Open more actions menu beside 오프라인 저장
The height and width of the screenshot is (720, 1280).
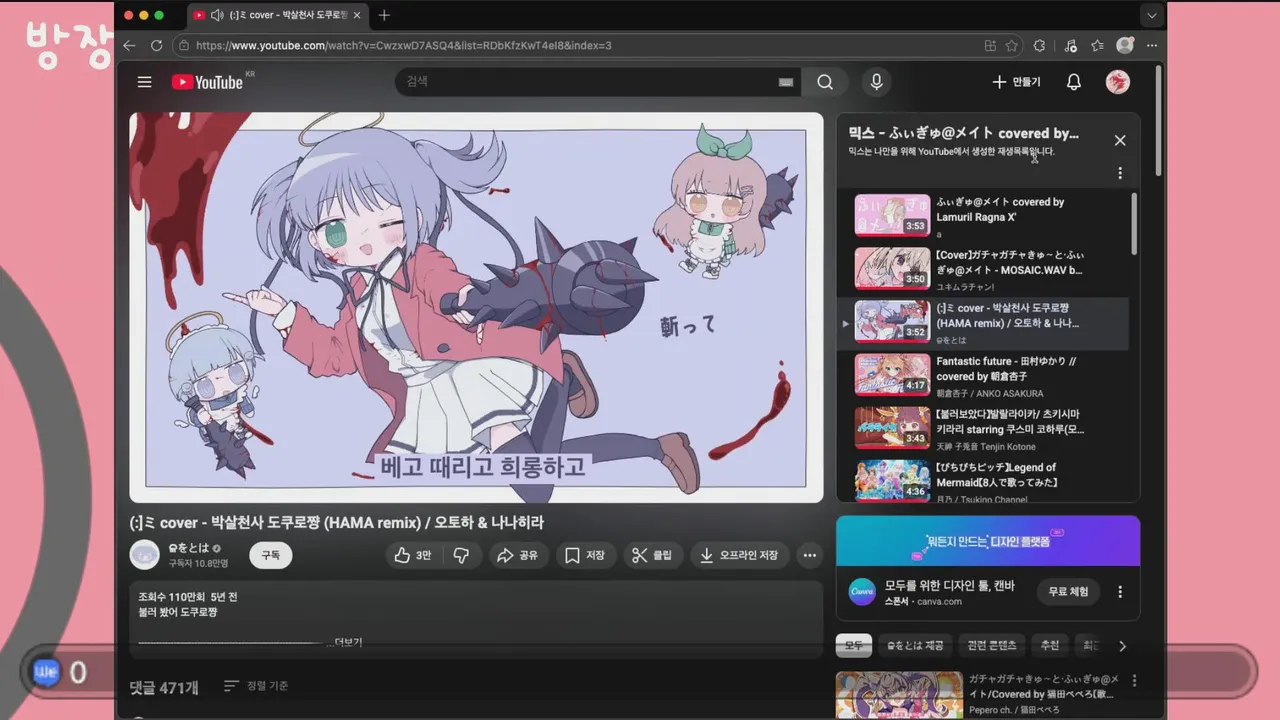[810, 555]
